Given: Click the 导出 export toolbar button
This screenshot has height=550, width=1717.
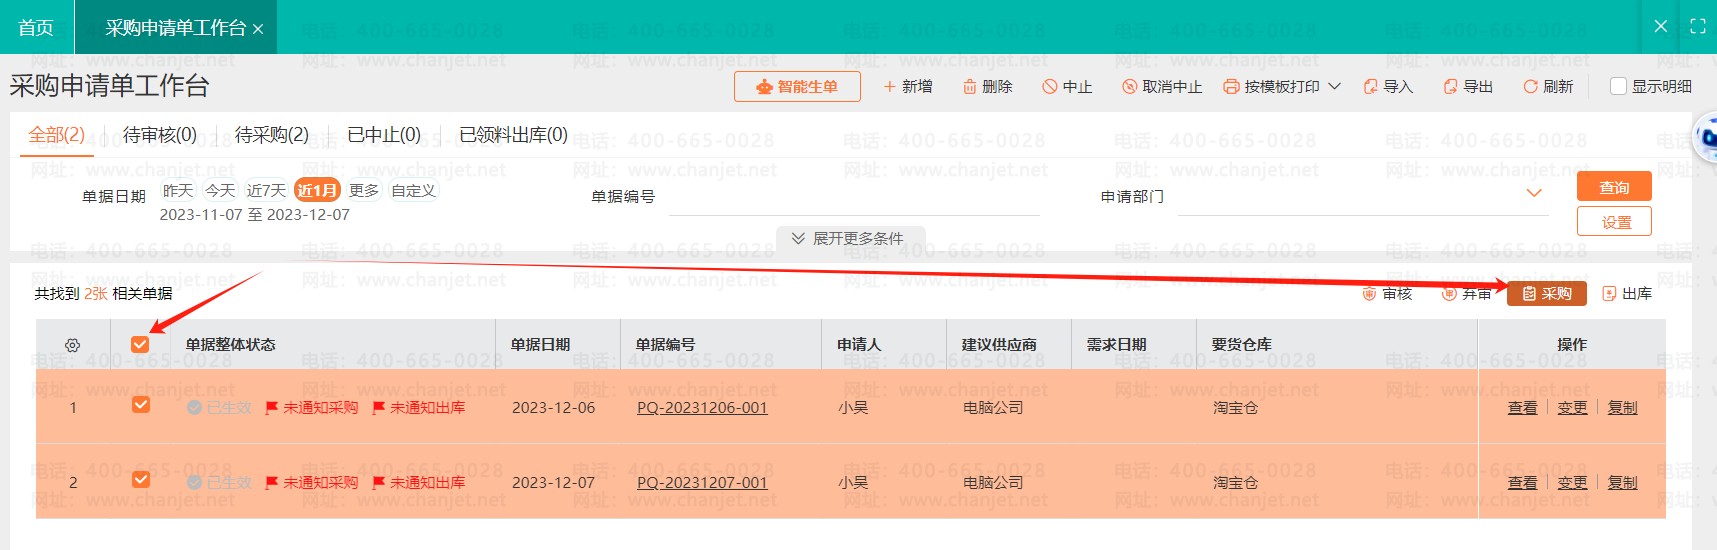Looking at the screenshot, I should [1468, 87].
